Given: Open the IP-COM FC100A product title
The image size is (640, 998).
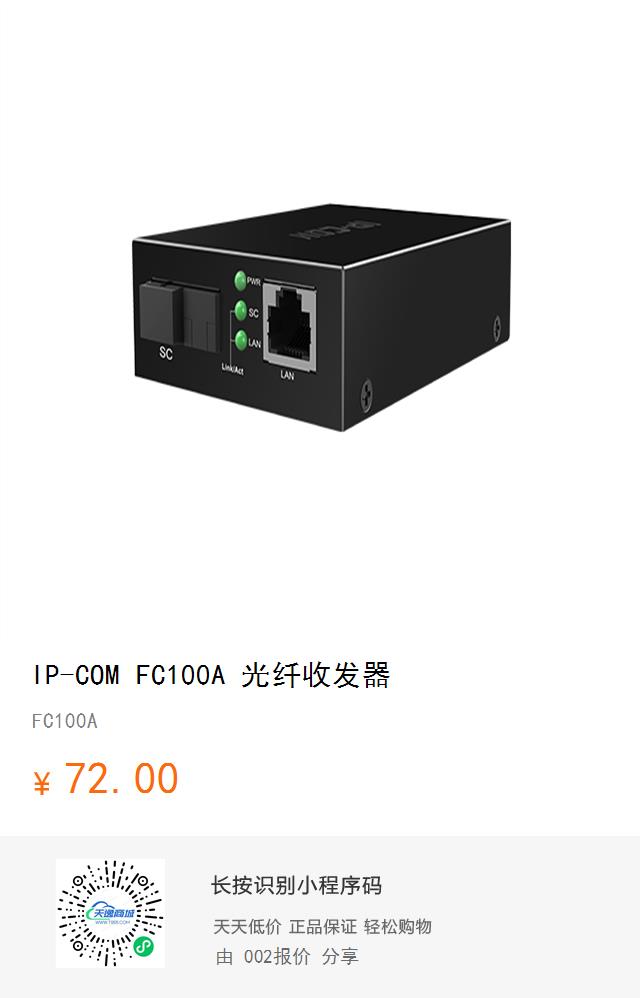Looking at the screenshot, I should point(211,675).
